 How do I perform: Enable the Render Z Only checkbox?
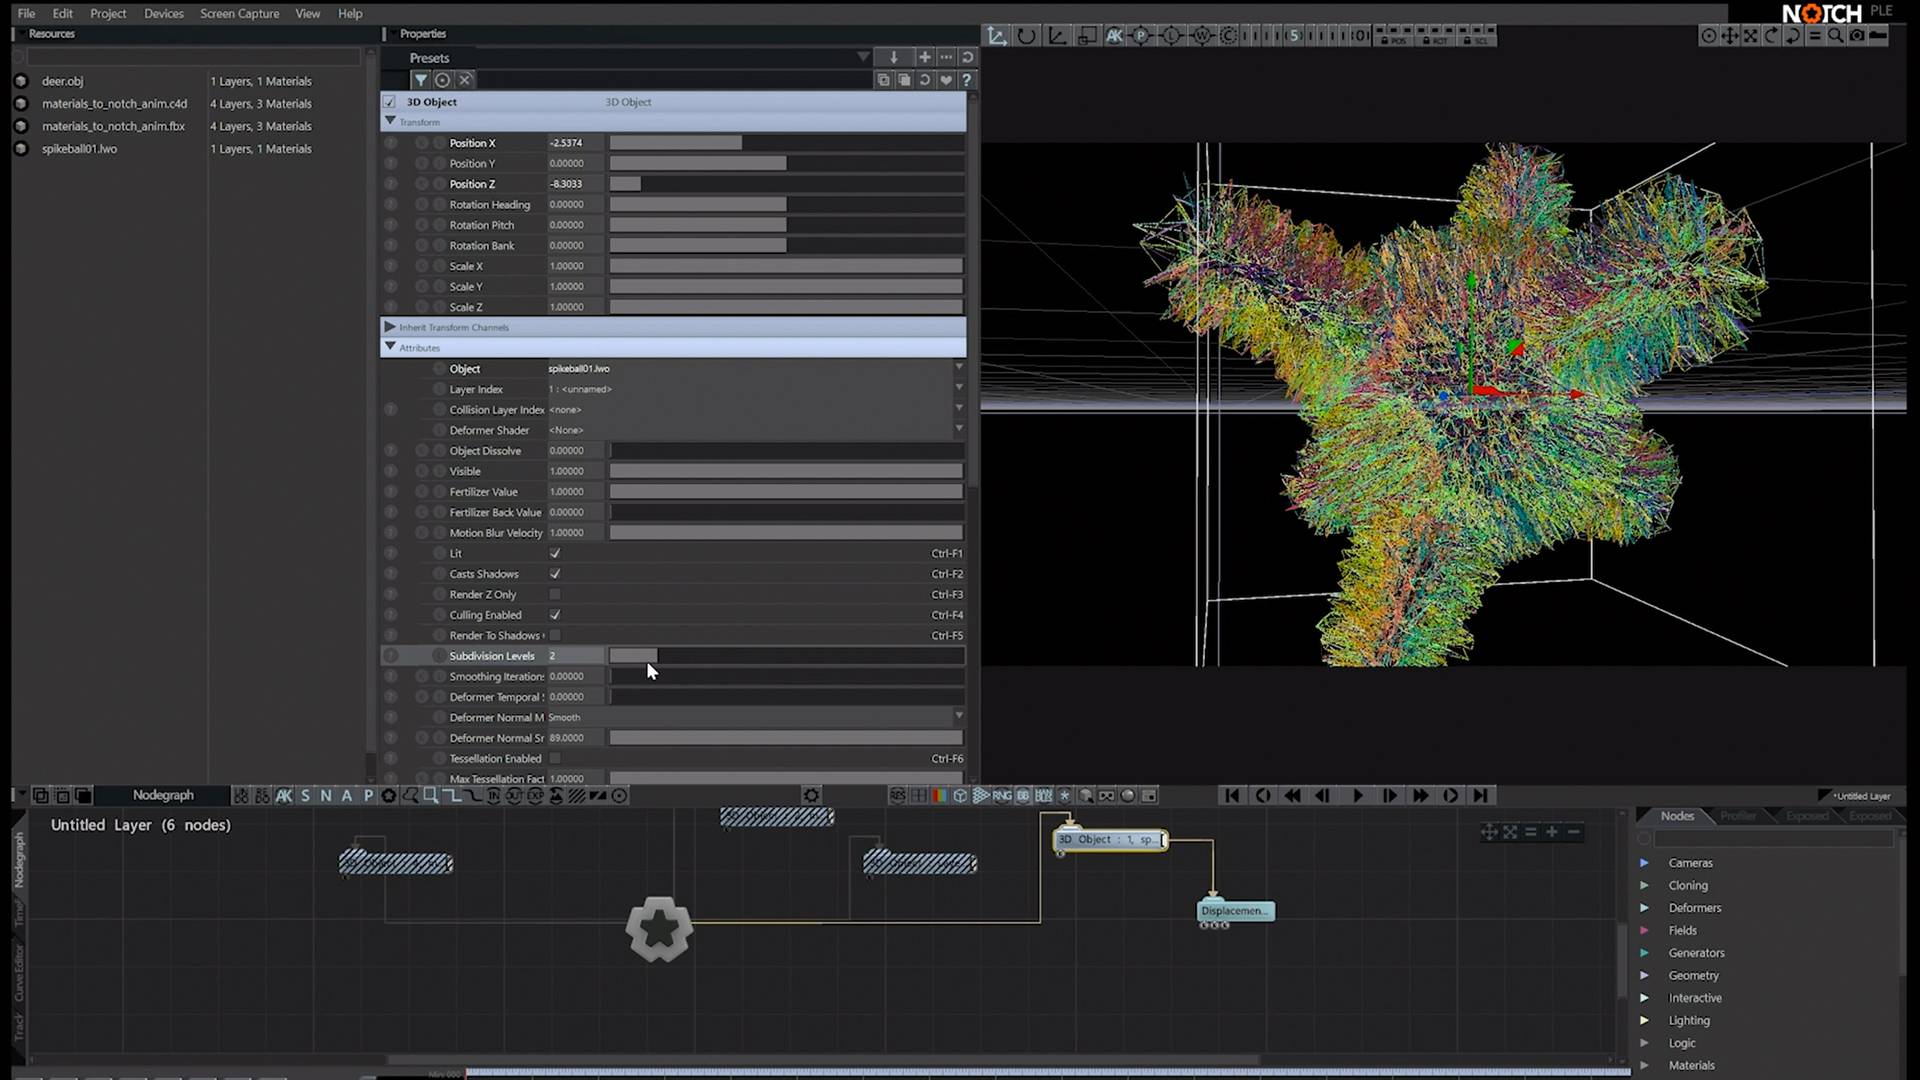(x=555, y=594)
